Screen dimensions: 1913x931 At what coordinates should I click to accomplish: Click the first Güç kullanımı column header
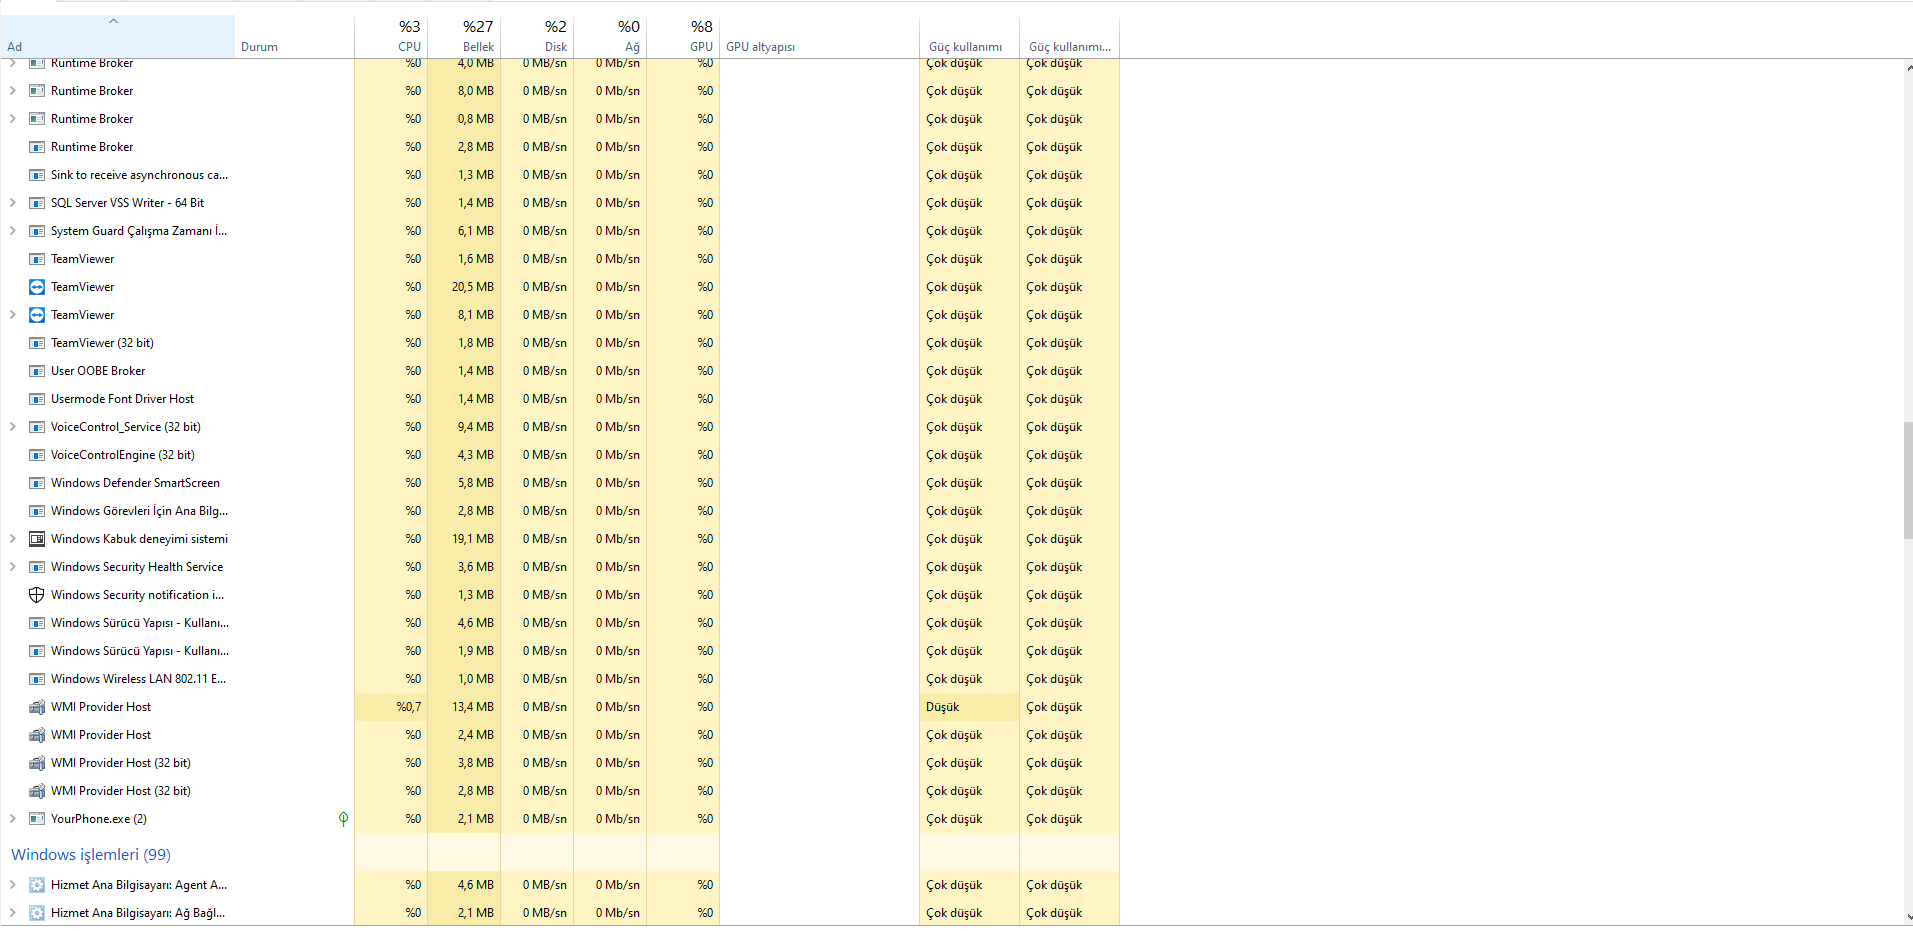coord(969,37)
